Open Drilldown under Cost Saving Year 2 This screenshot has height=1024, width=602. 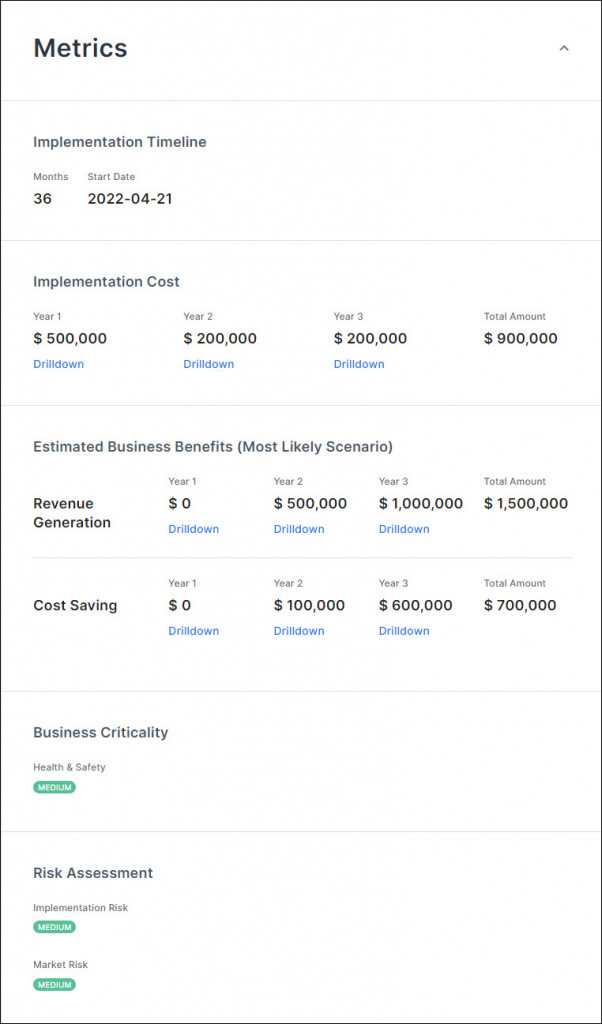[298, 631]
